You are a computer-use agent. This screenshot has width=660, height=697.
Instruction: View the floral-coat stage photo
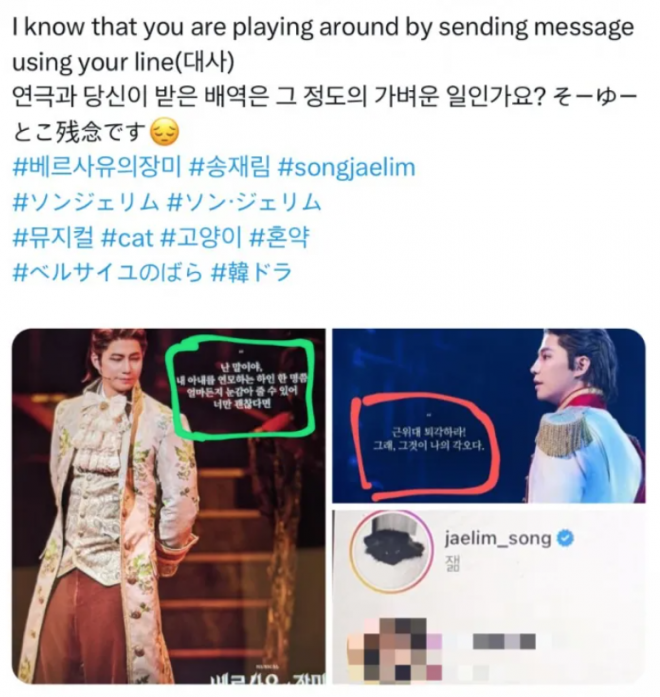(168, 506)
